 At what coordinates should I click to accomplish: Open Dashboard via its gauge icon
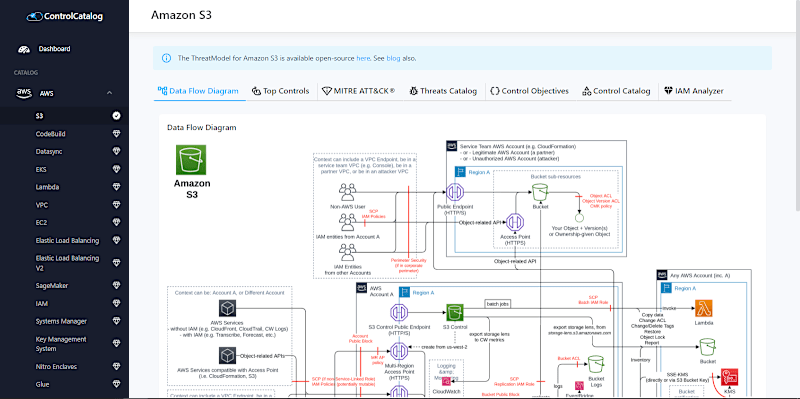[x=24, y=49]
